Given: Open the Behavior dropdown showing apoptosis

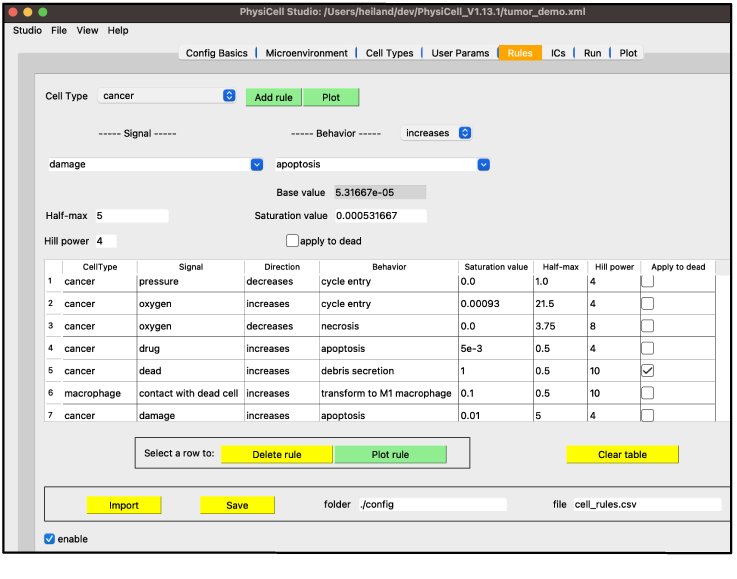Looking at the screenshot, I should coord(382,164).
